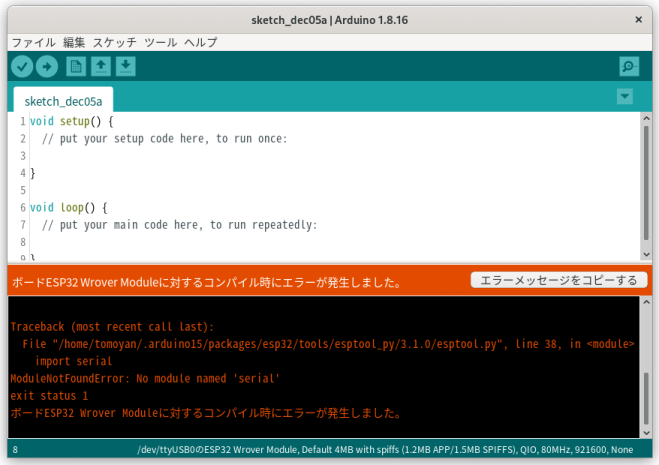Click the Verify (checkmark) compile button
This screenshot has width=659, height=465.
[x=22, y=66]
